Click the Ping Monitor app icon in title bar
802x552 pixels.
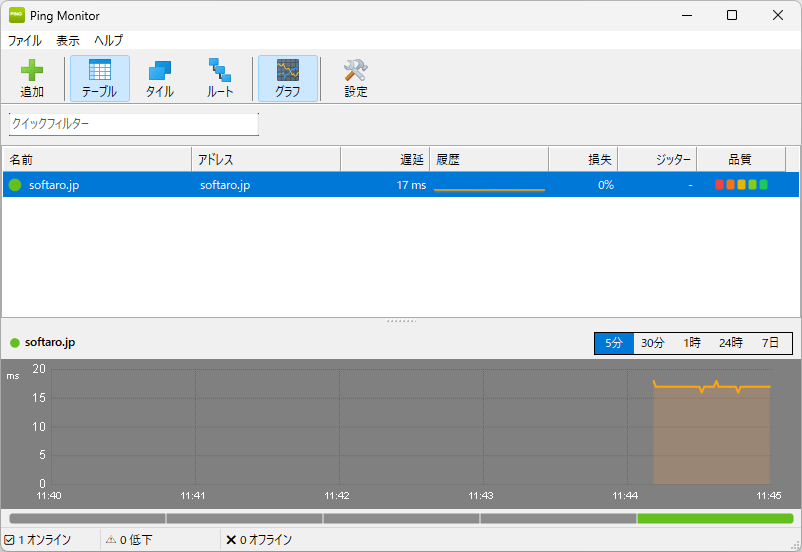17,16
